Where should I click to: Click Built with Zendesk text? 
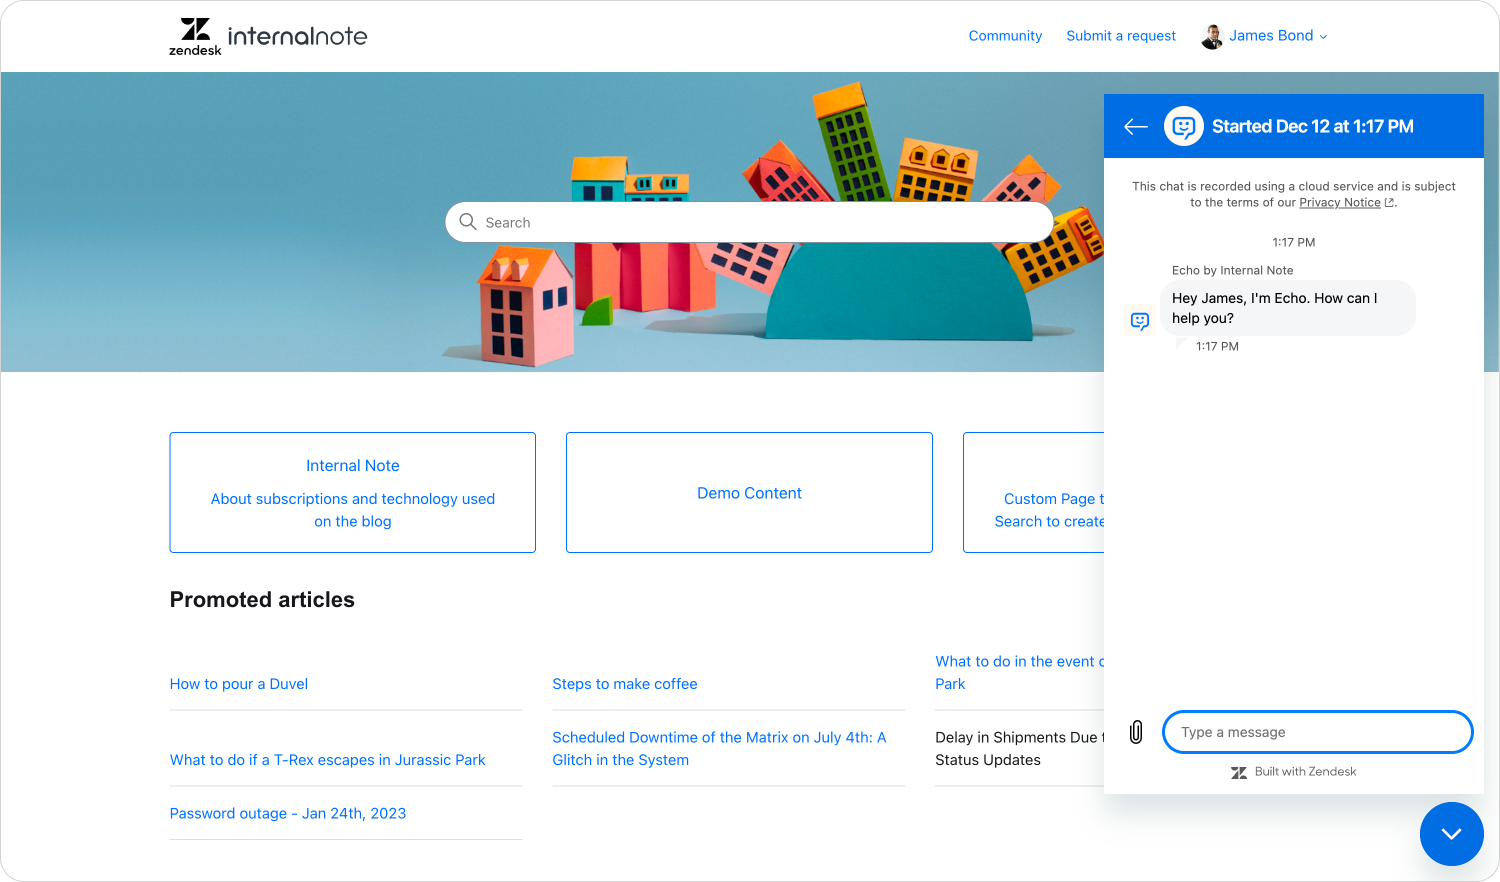pos(1305,772)
